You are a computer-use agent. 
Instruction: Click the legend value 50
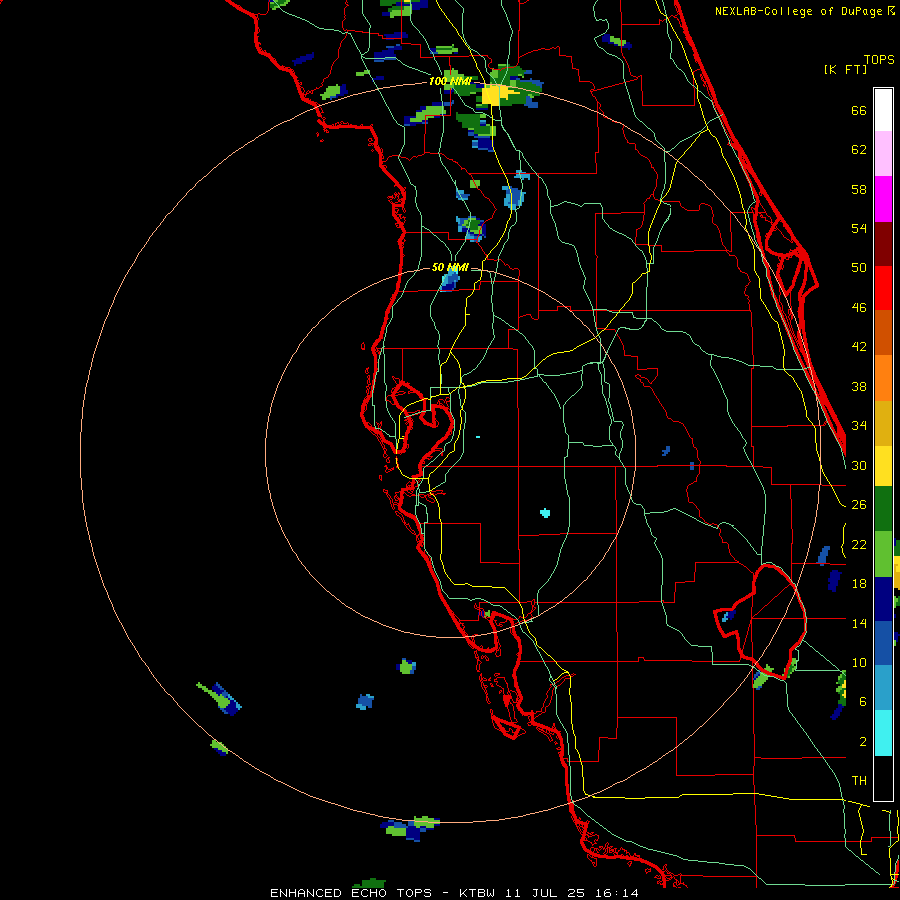[859, 268]
